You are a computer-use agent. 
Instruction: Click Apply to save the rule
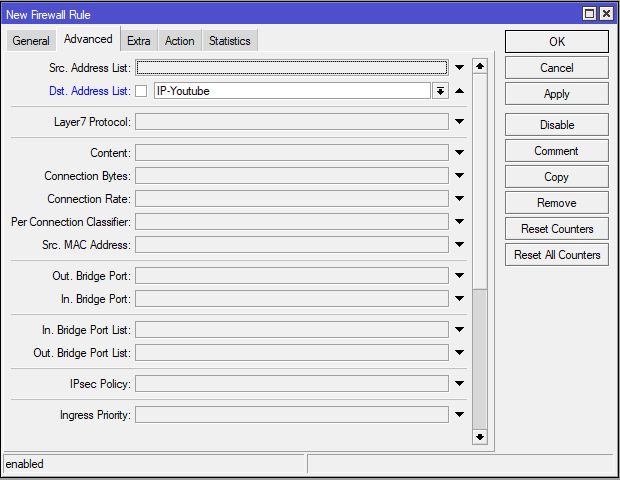[556, 94]
